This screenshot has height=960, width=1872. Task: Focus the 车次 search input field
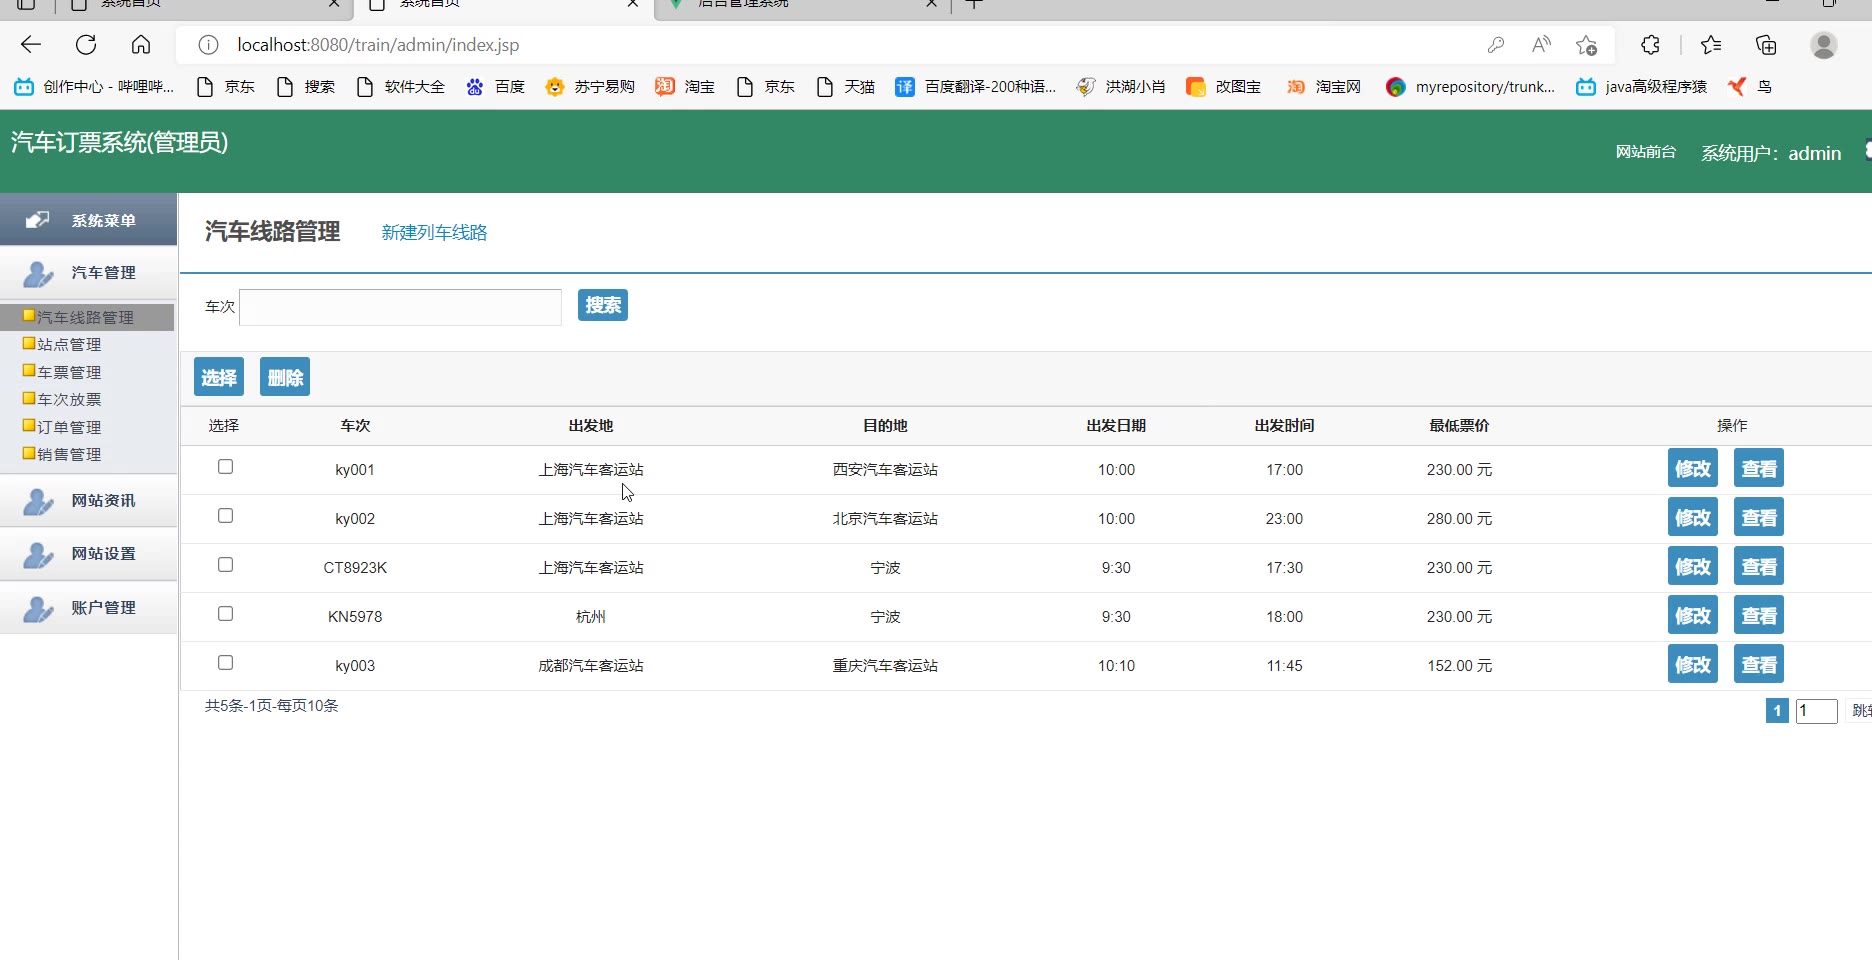400,307
